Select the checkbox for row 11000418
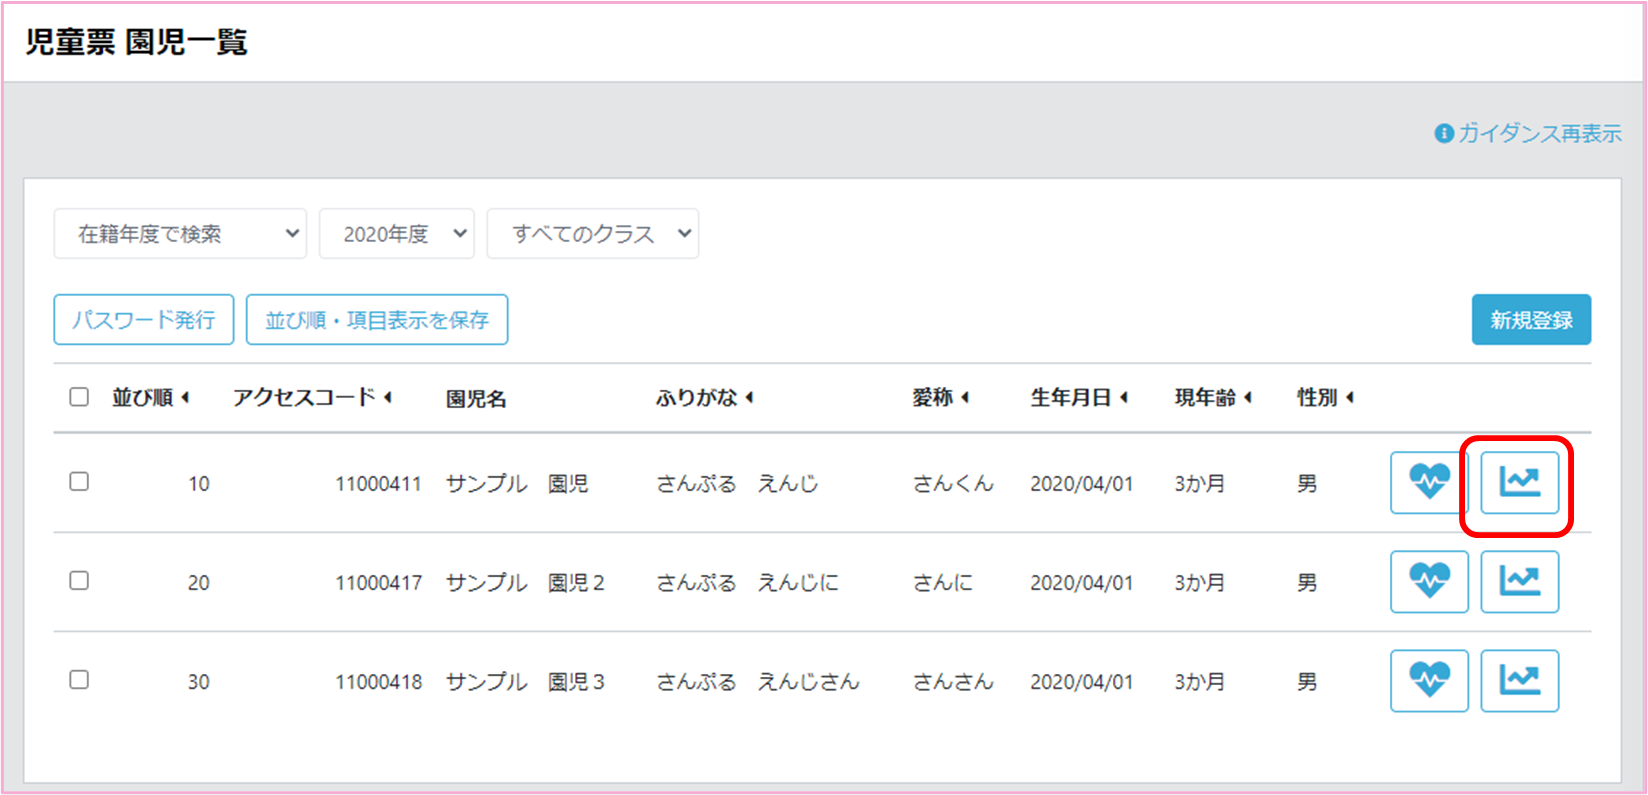The width and height of the screenshot is (1648, 795). (79, 680)
